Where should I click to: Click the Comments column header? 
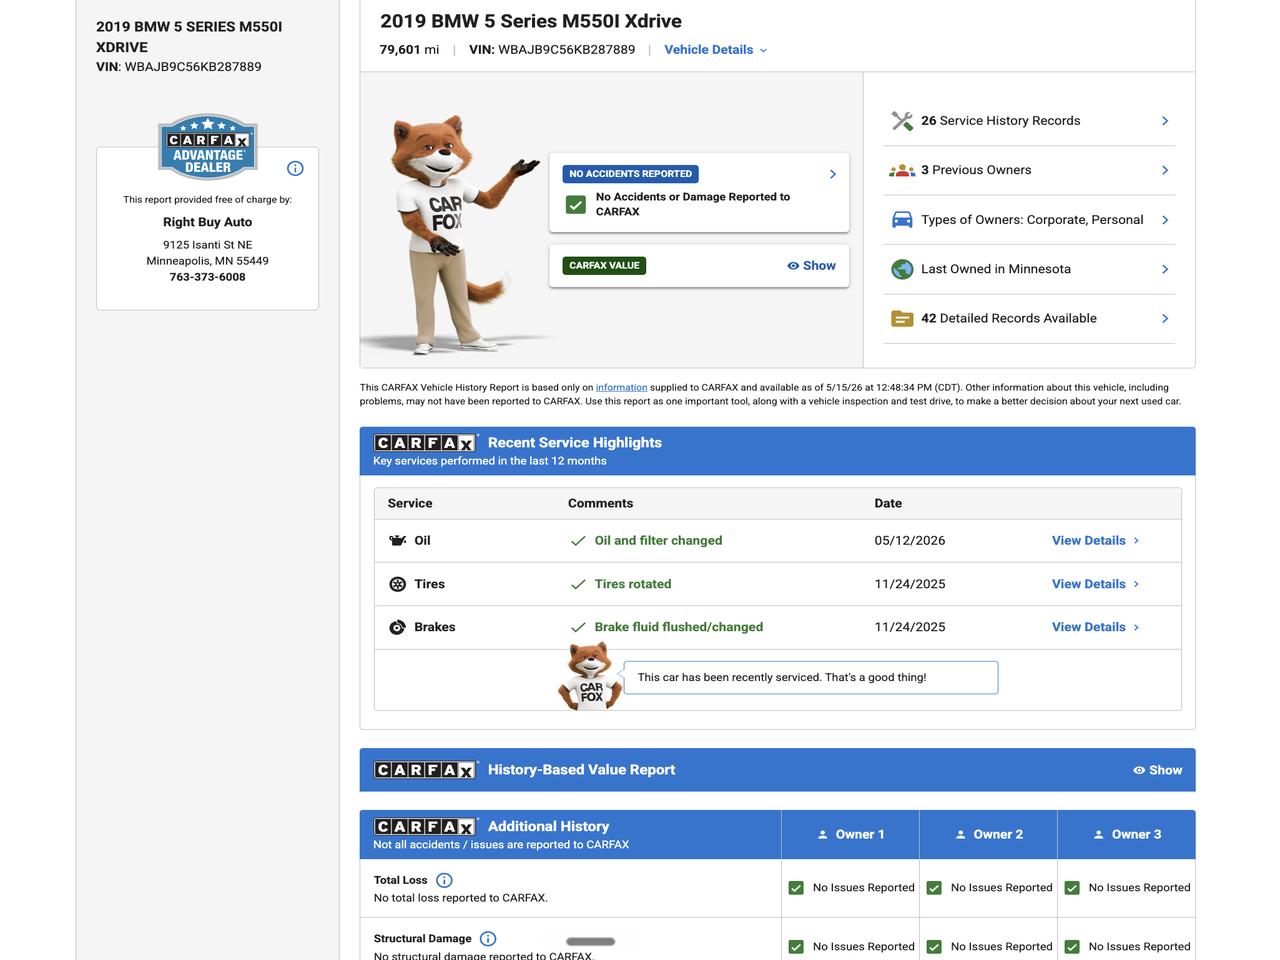[x=600, y=504]
